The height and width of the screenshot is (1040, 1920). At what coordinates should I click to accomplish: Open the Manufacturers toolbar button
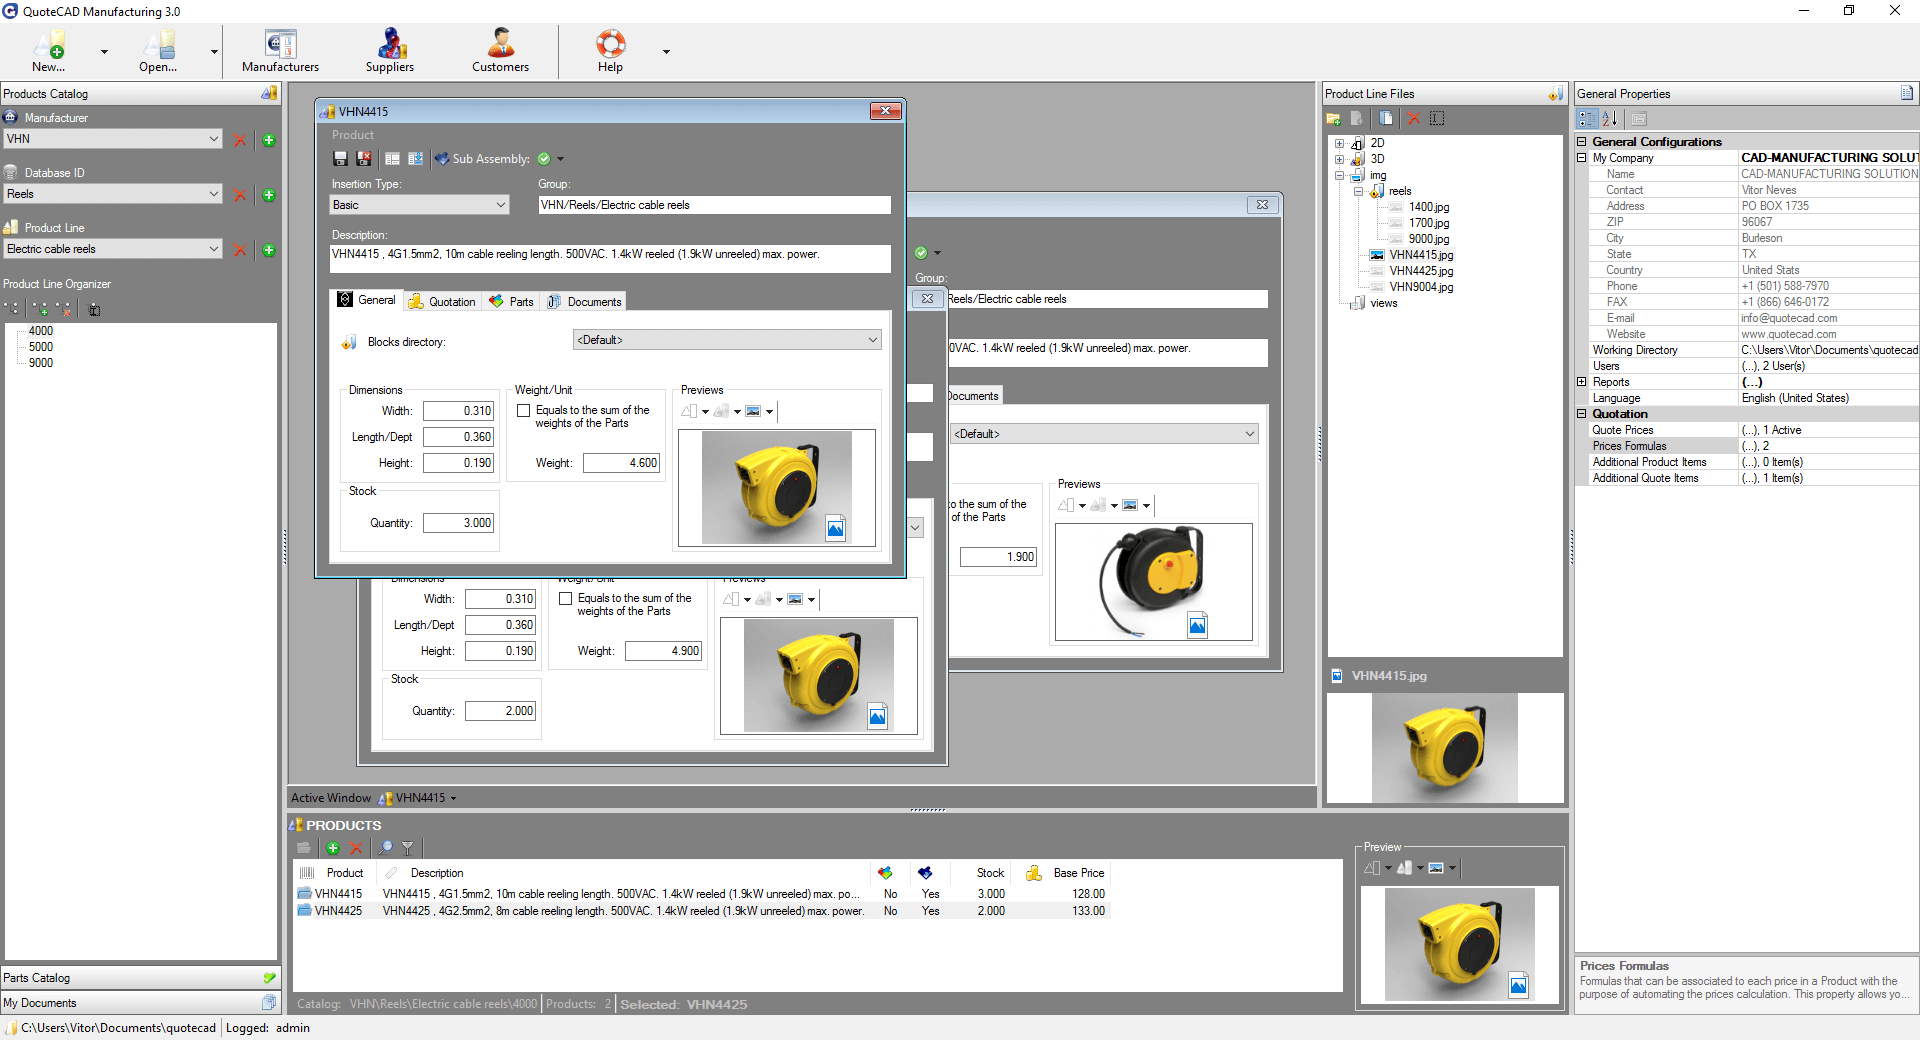(x=280, y=52)
